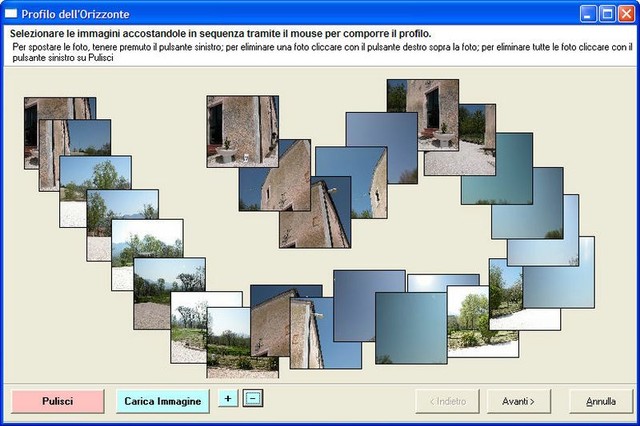The image size is (640, 426).
Task: Close the Profilo dell'Orizzonte window
Action: pos(626,14)
